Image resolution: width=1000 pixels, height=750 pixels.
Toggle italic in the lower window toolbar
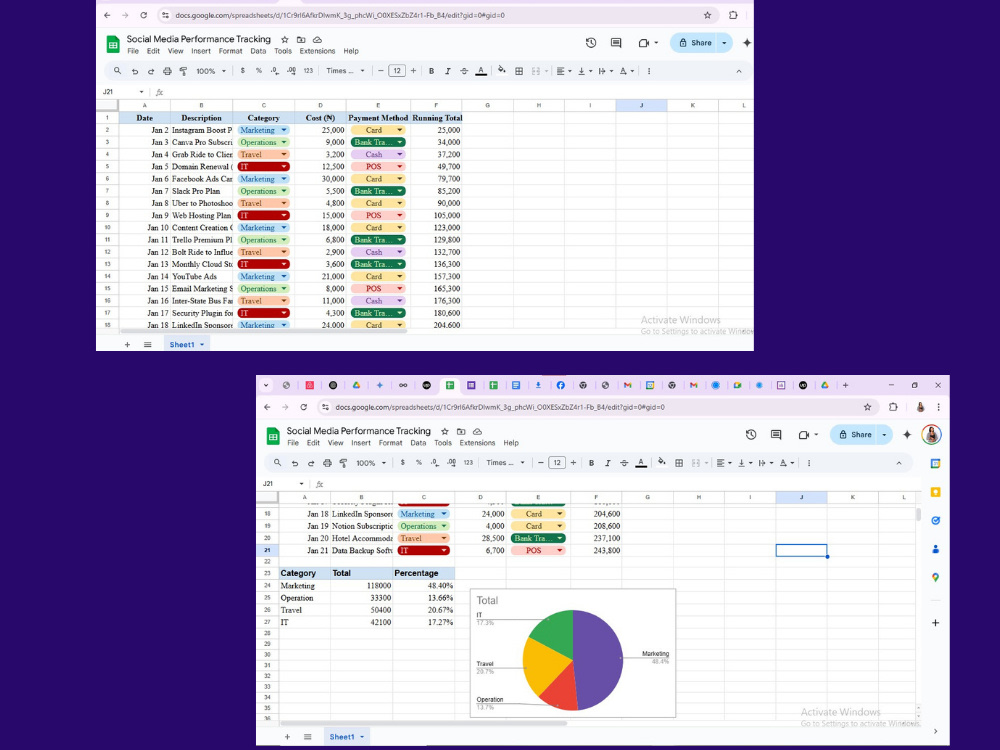608,463
